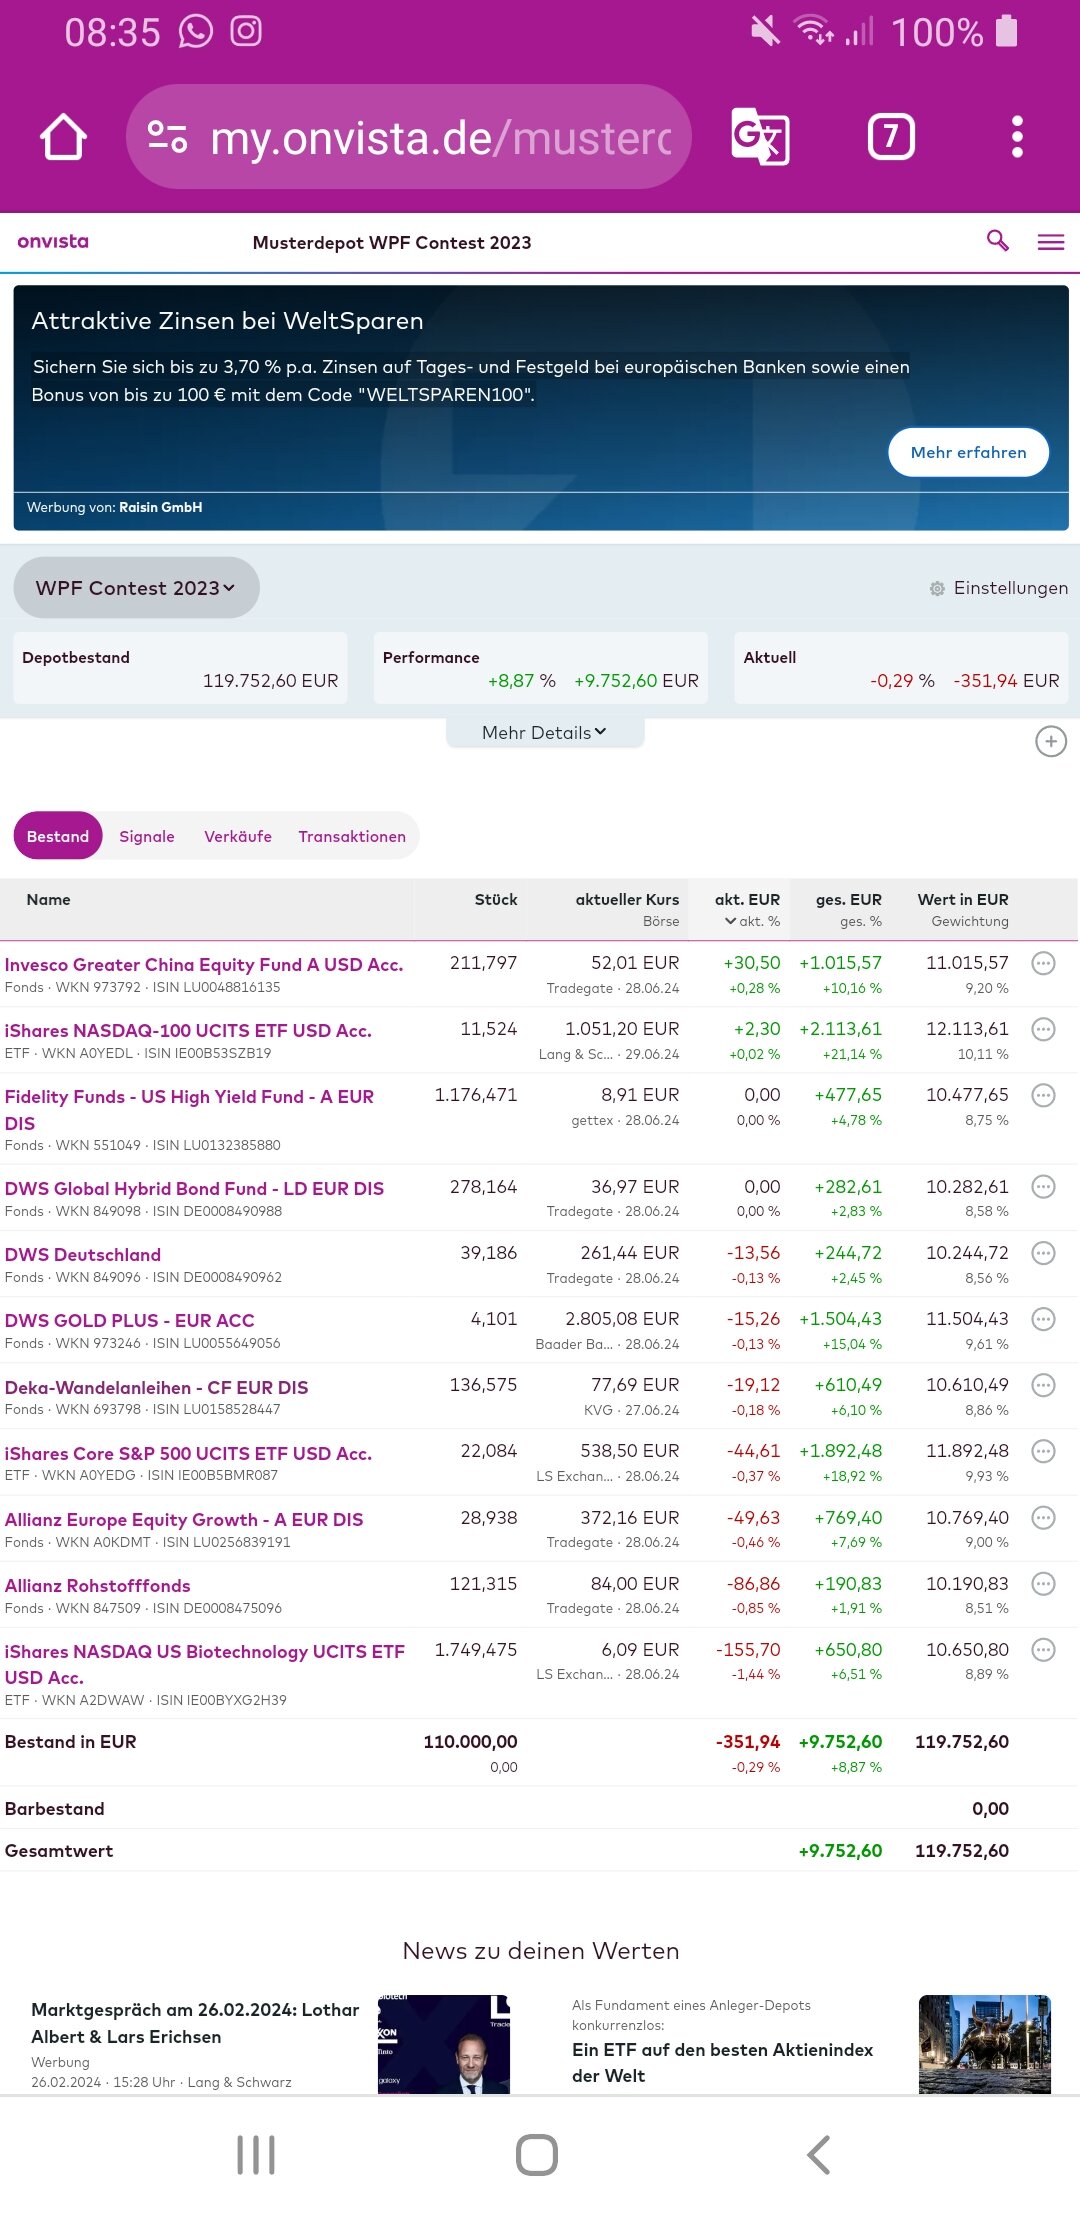Open the Wall Street bull news thumbnail

(x=984, y=2044)
